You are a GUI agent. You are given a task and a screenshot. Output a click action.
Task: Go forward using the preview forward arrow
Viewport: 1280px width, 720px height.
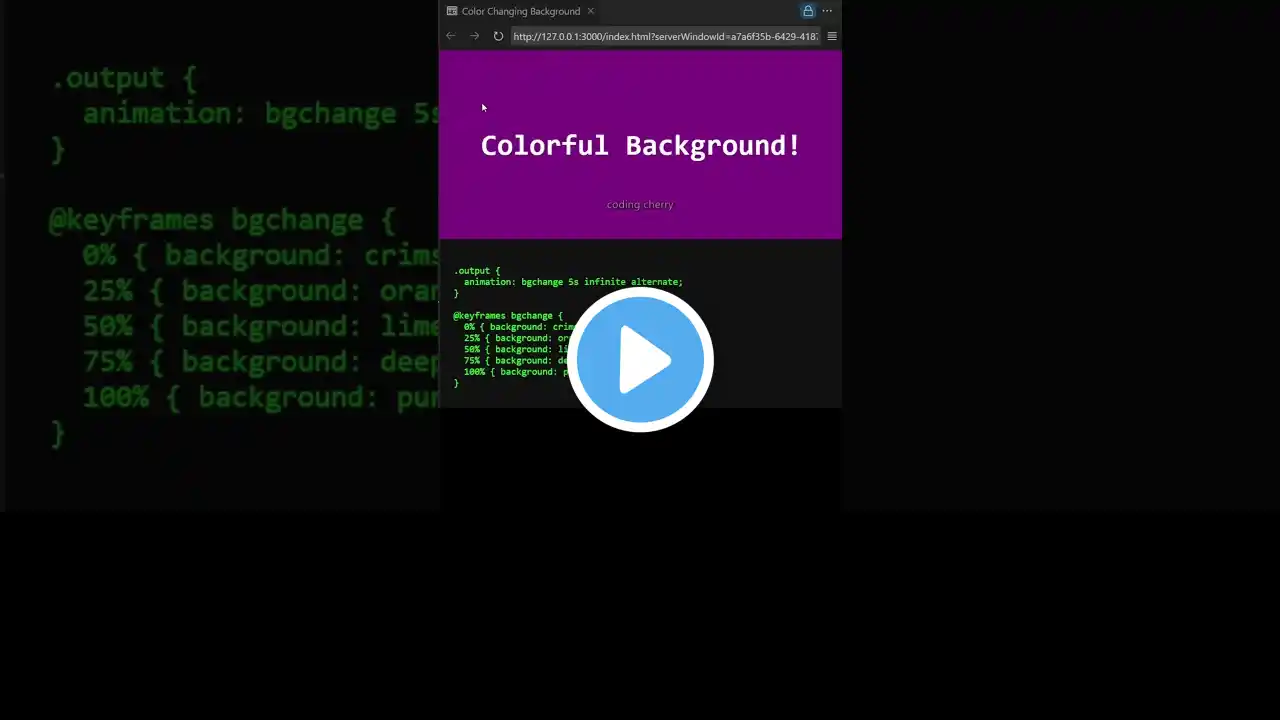474,36
